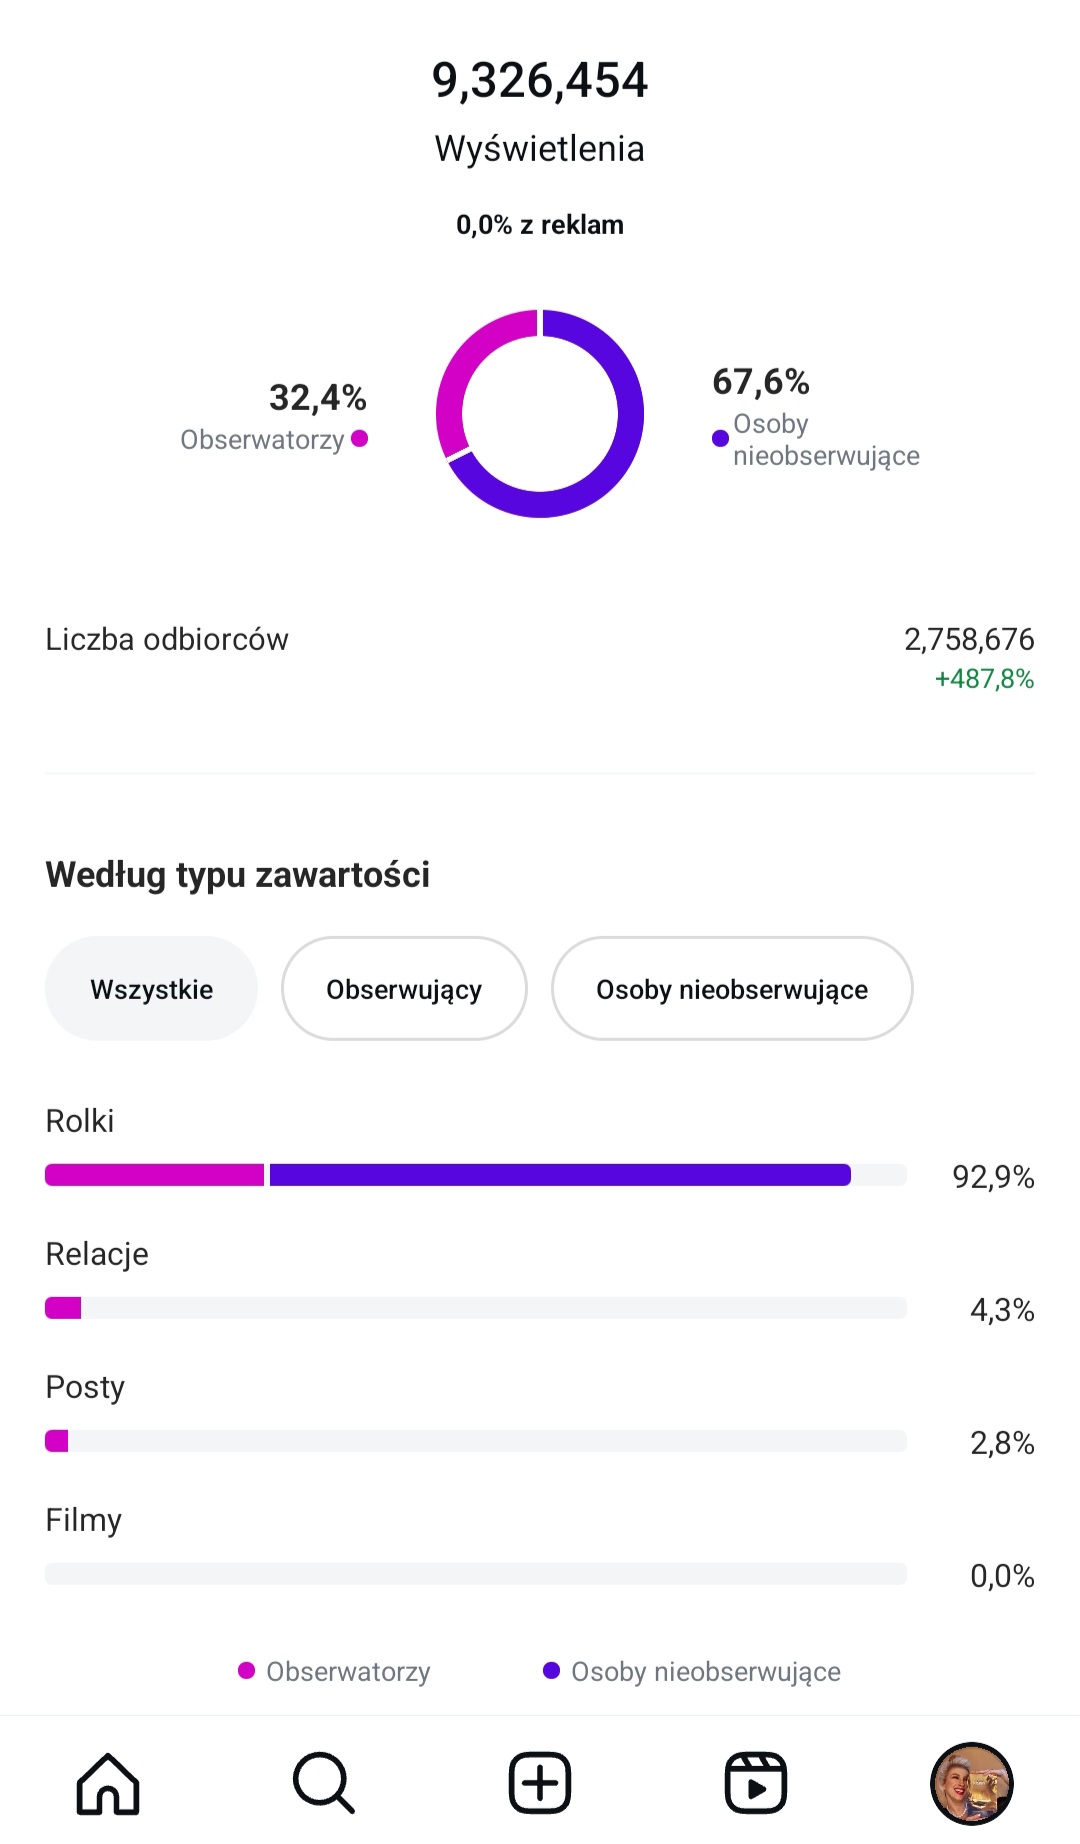The image size is (1080, 1844).
Task: Switch to the Obserwujący filter
Action: click(404, 989)
